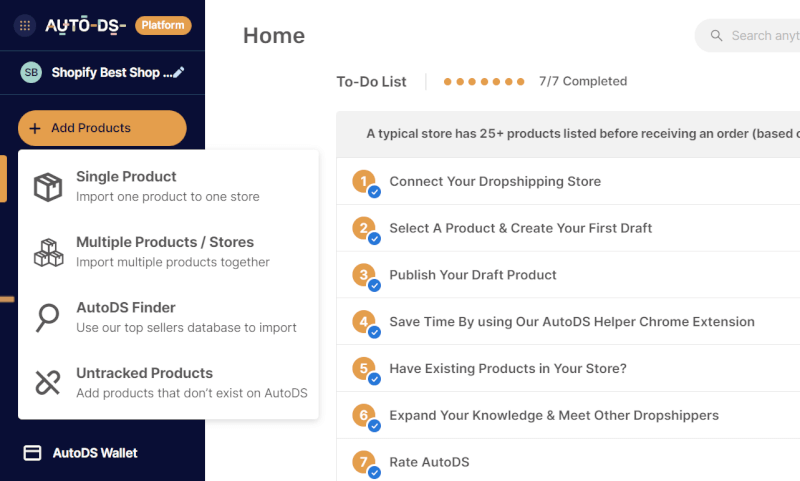Click the Search anything input field
The width and height of the screenshot is (800, 481).
(747, 36)
